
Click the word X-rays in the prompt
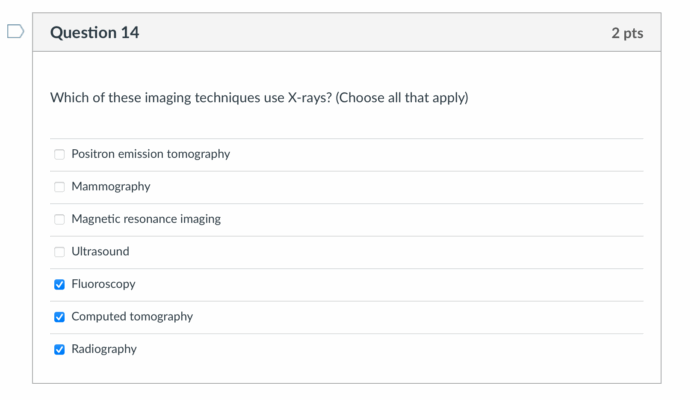(x=310, y=98)
